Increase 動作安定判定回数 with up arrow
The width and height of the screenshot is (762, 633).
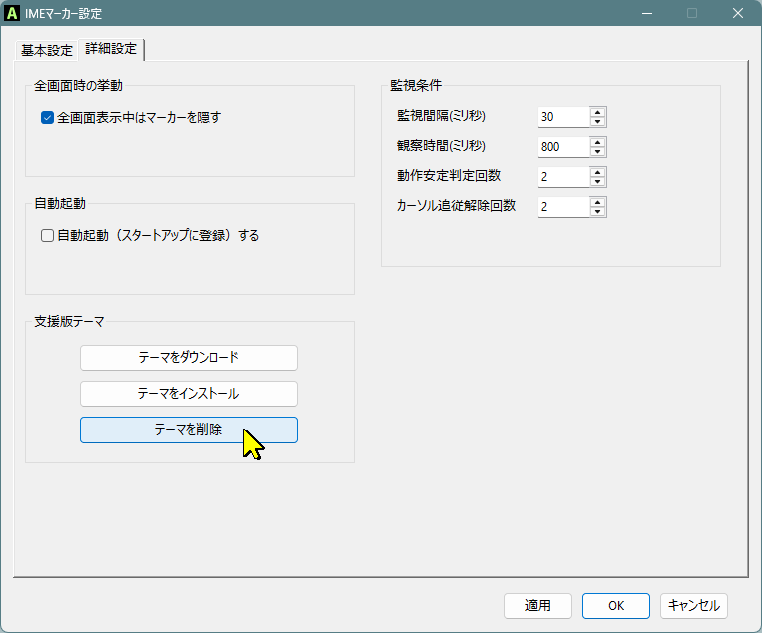tap(597, 172)
